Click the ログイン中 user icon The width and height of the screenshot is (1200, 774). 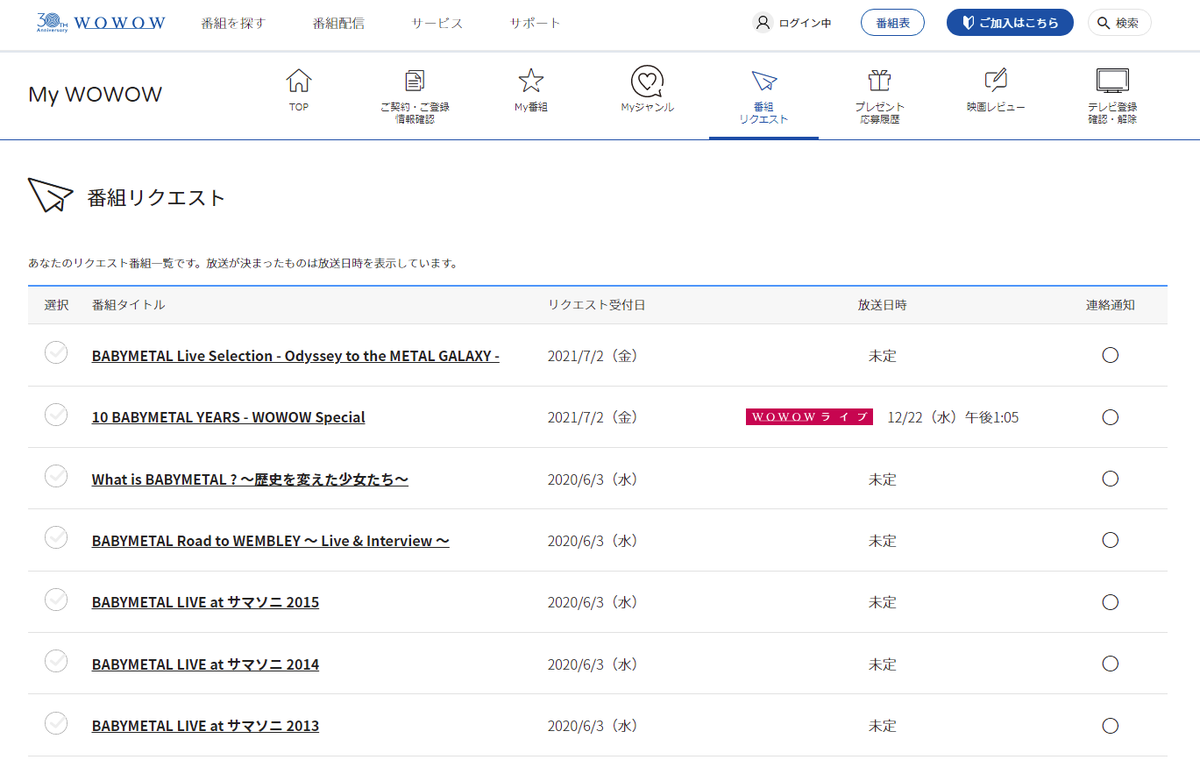763,22
